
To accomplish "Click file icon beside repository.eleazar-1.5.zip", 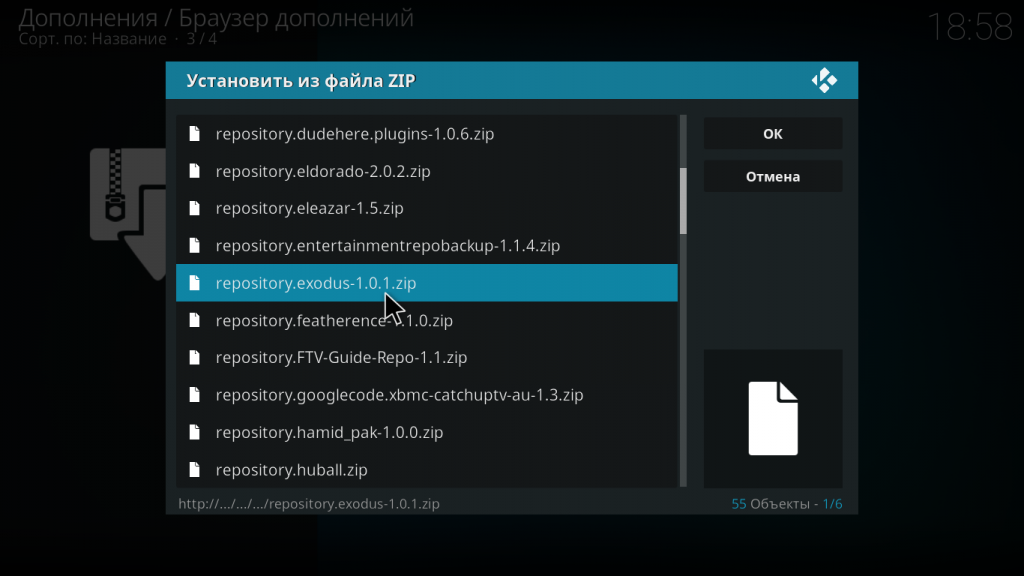I will pyautogui.click(x=194, y=208).
